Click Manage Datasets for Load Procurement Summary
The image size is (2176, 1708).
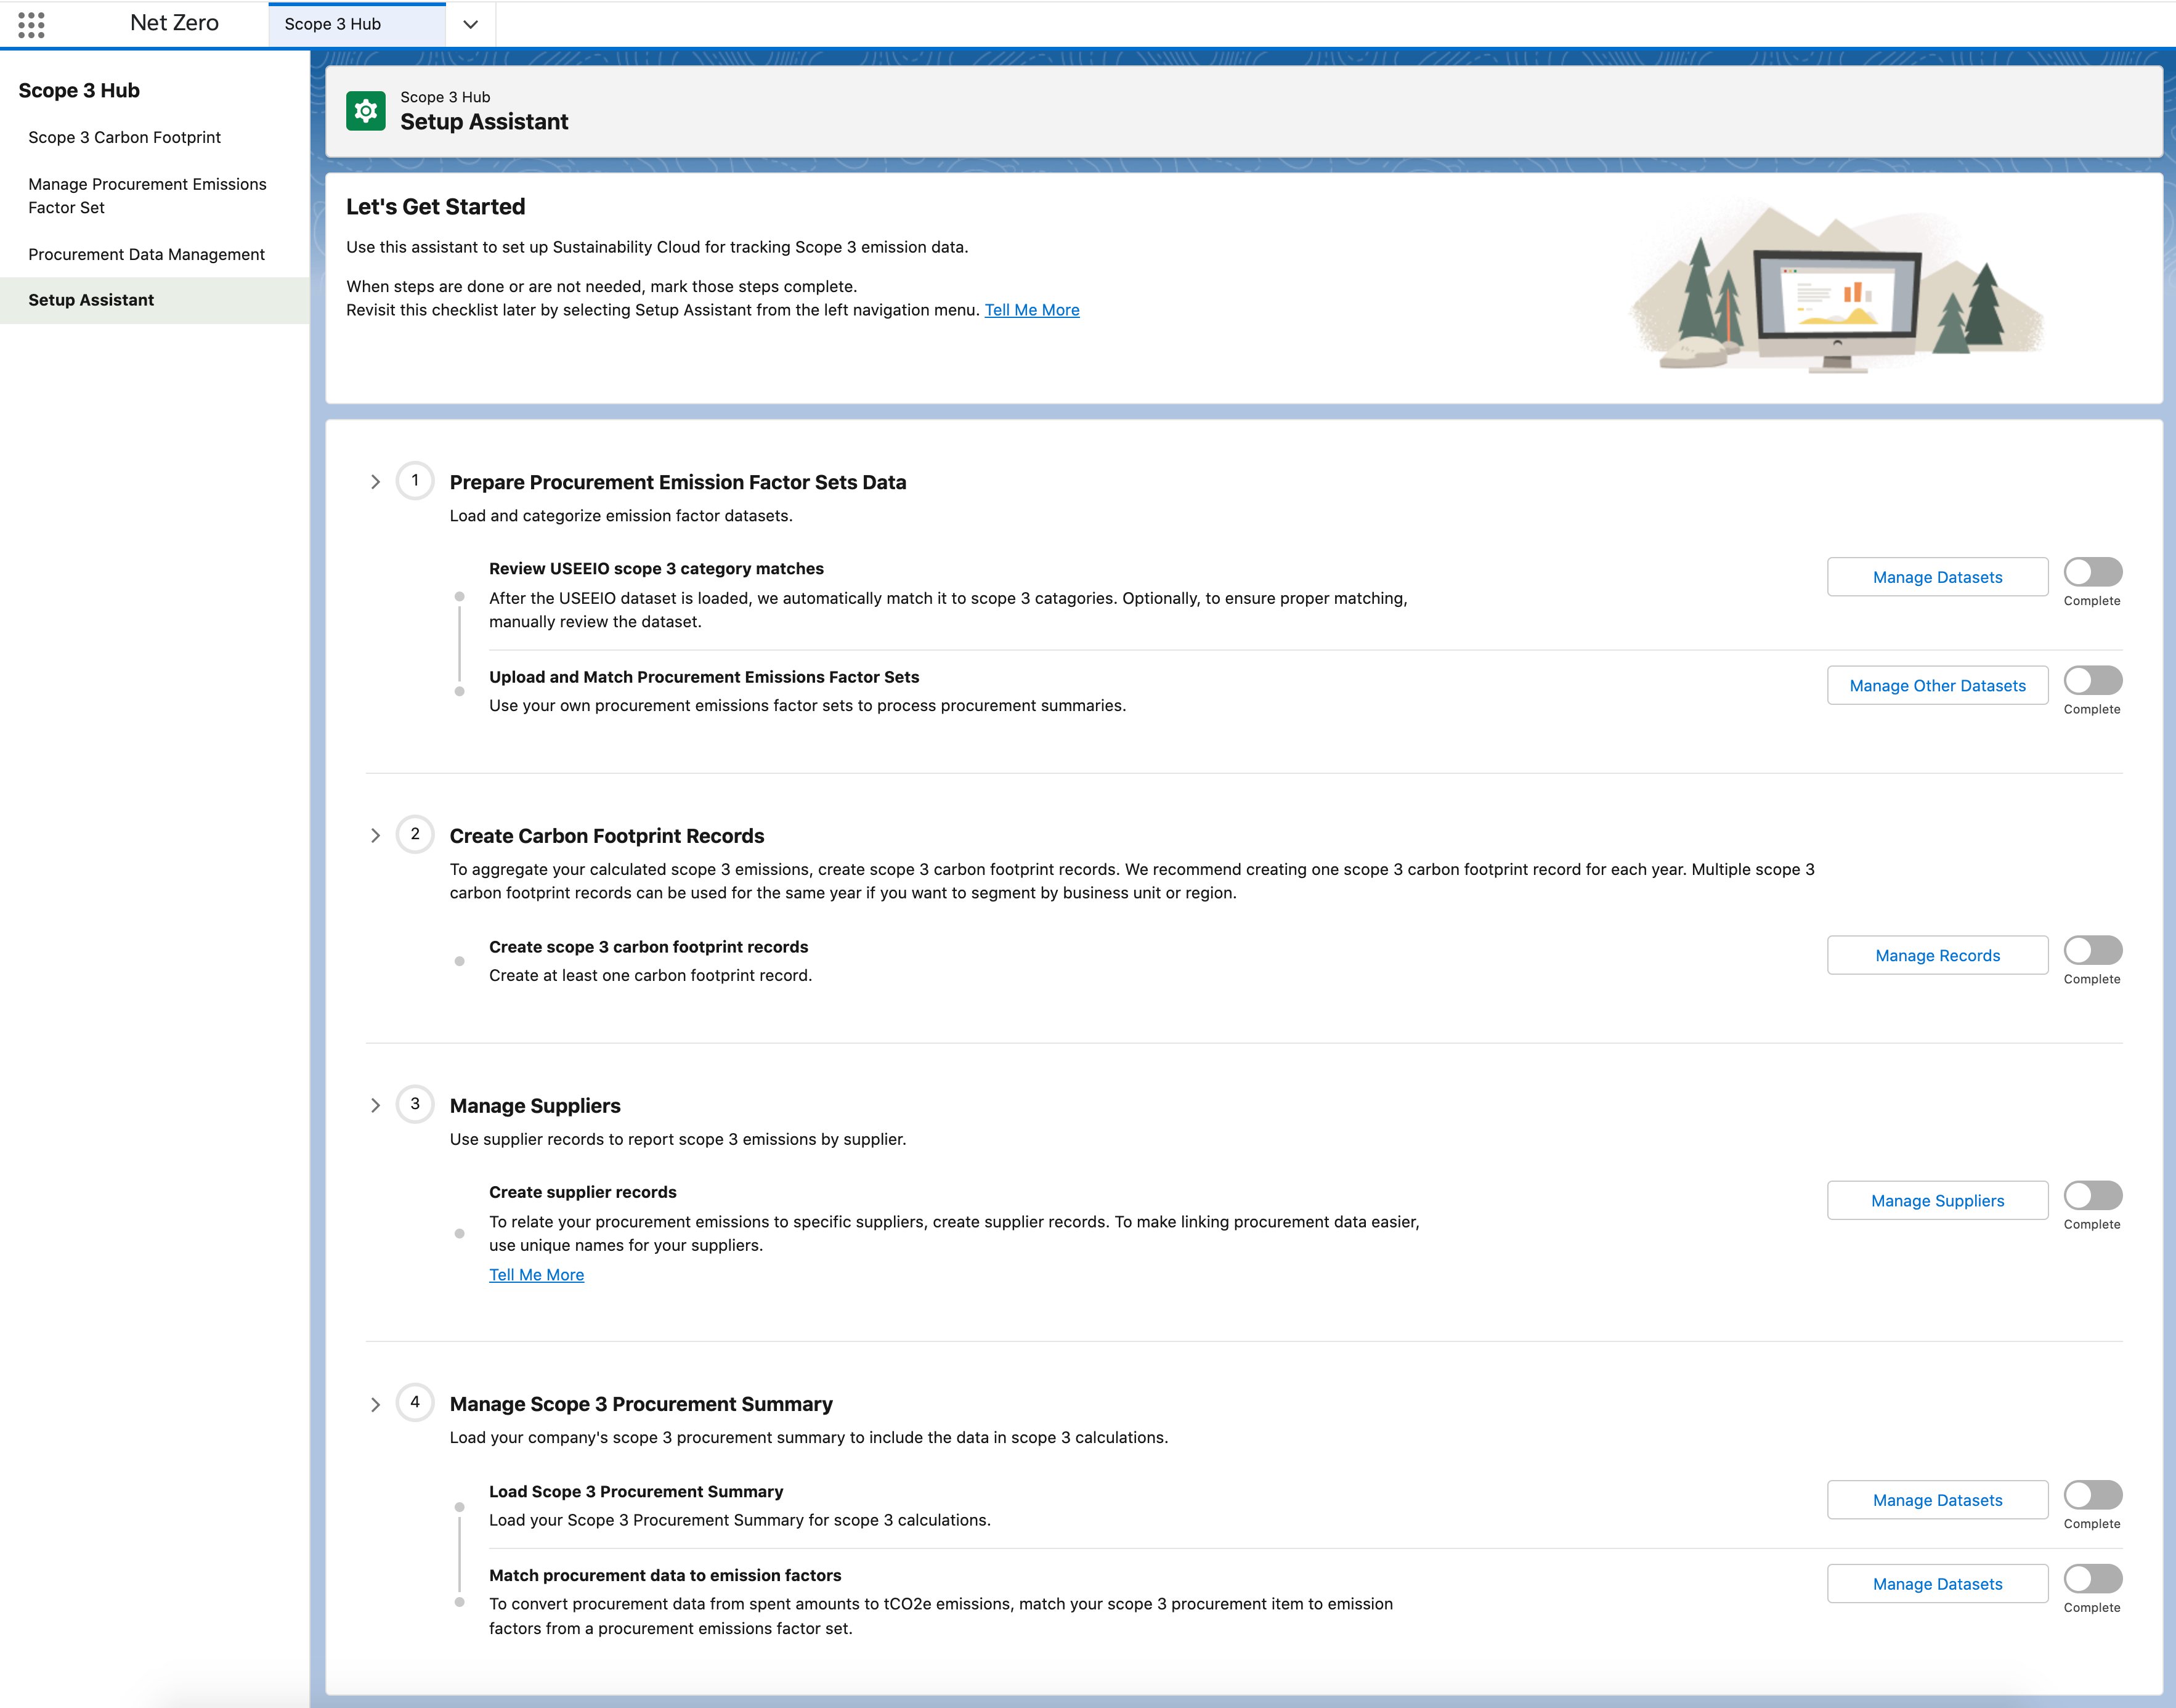[x=1937, y=1500]
